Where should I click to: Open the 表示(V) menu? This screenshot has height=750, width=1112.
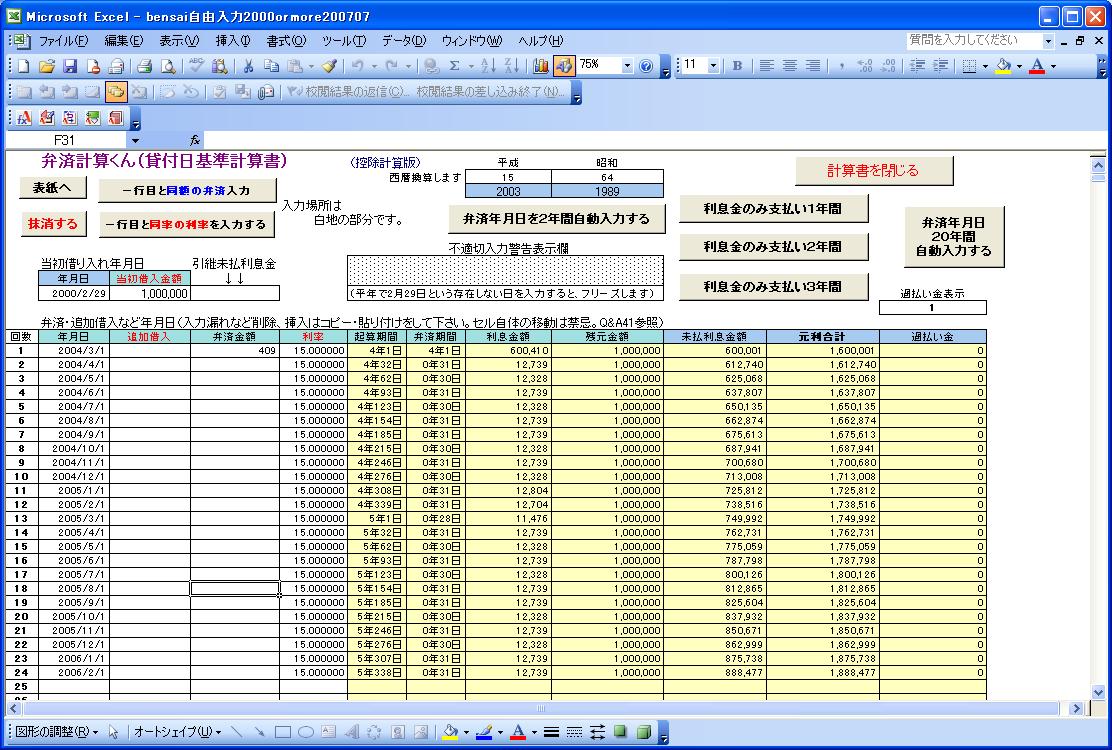coord(178,40)
